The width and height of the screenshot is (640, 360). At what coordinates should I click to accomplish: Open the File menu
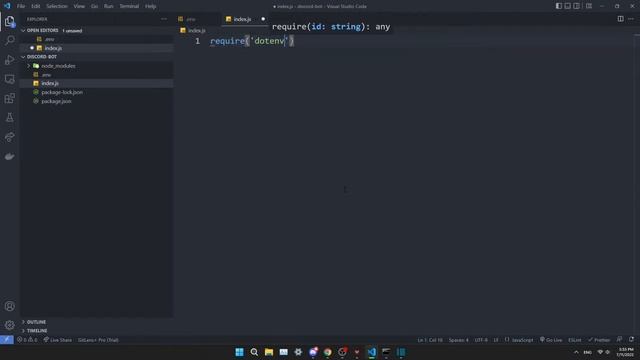point(21,6)
